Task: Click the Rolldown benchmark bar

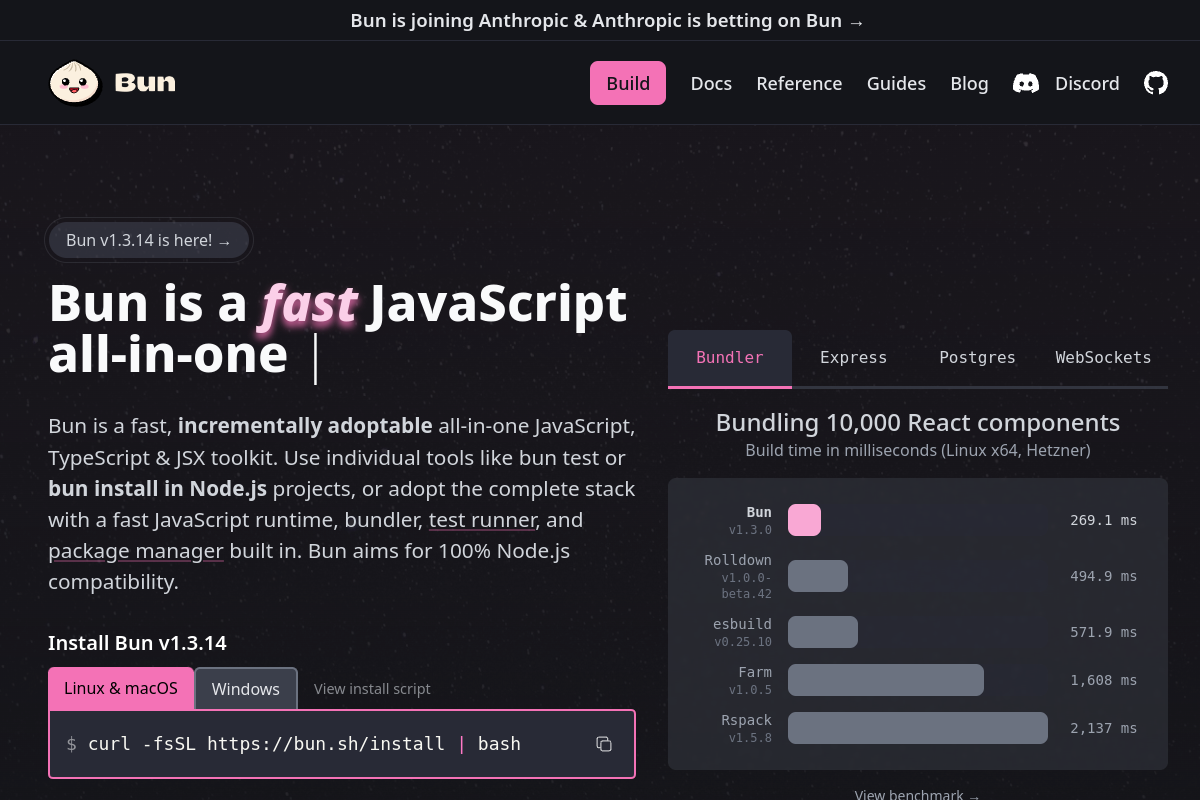Action: pyautogui.click(x=818, y=576)
